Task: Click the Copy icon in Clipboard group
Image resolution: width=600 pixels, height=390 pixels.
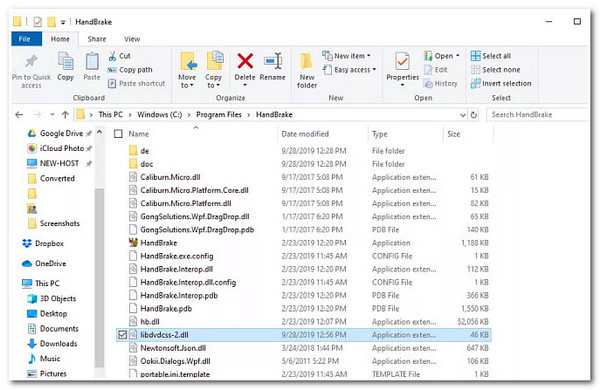Action: coord(65,61)
